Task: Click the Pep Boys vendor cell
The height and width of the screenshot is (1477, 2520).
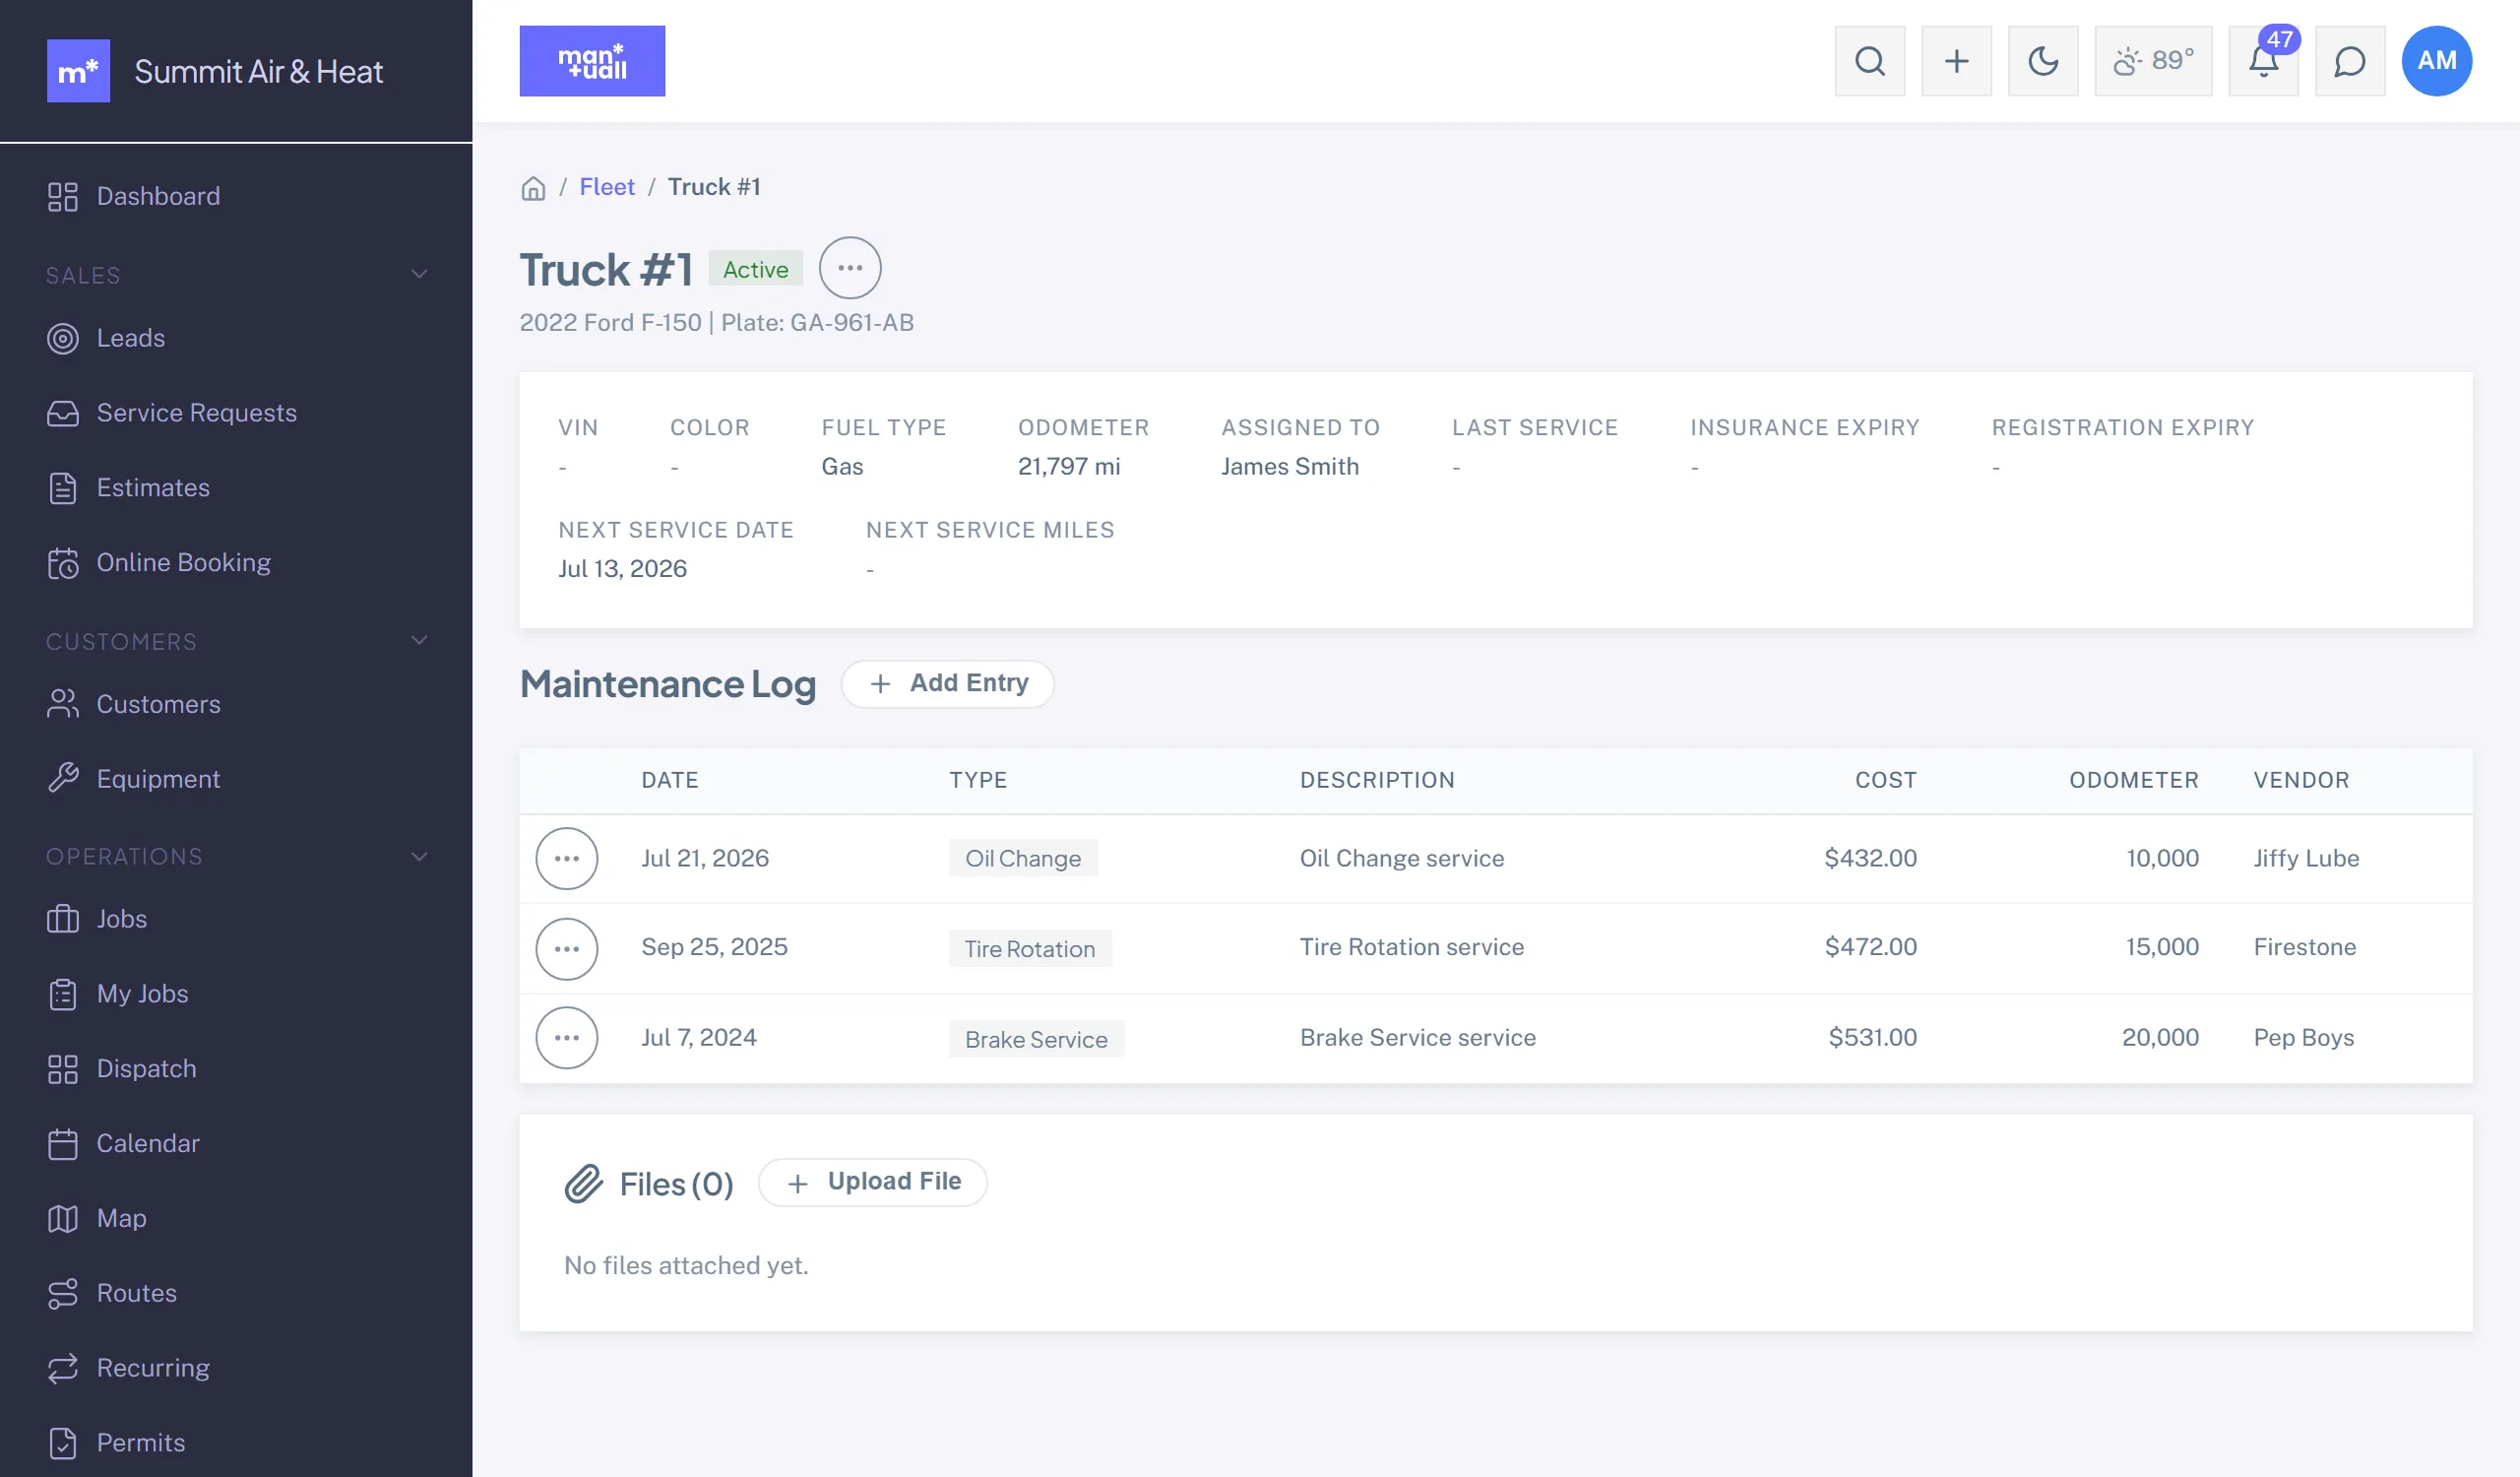Action: click(x=2304, y=1037)
